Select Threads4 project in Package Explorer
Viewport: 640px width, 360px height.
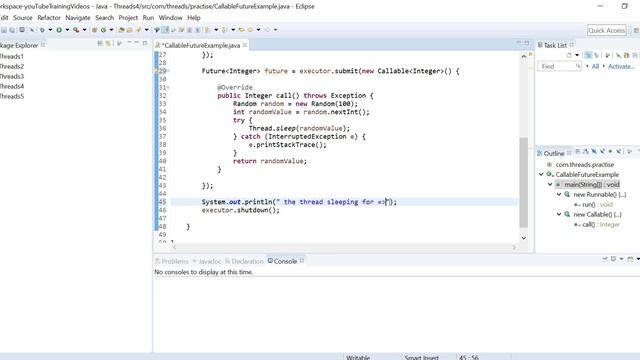click(x=12, y=87)
